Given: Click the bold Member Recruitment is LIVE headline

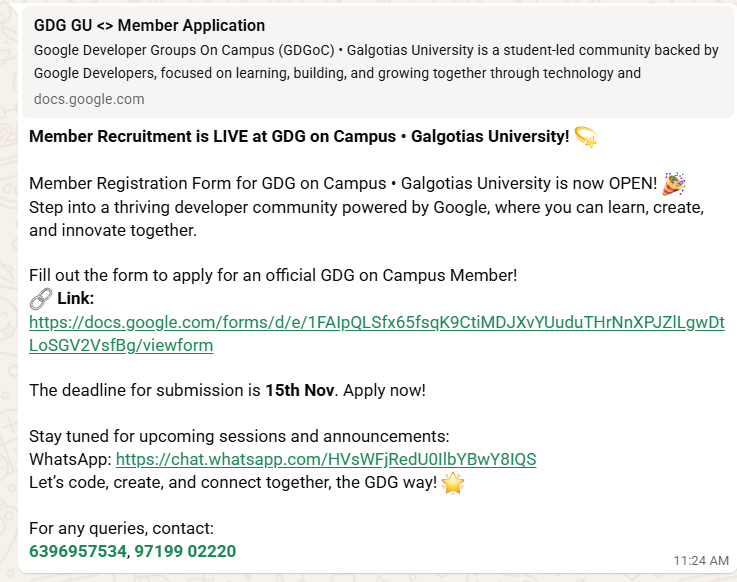Looking at the screenshot, I should [x=299, y=137].
